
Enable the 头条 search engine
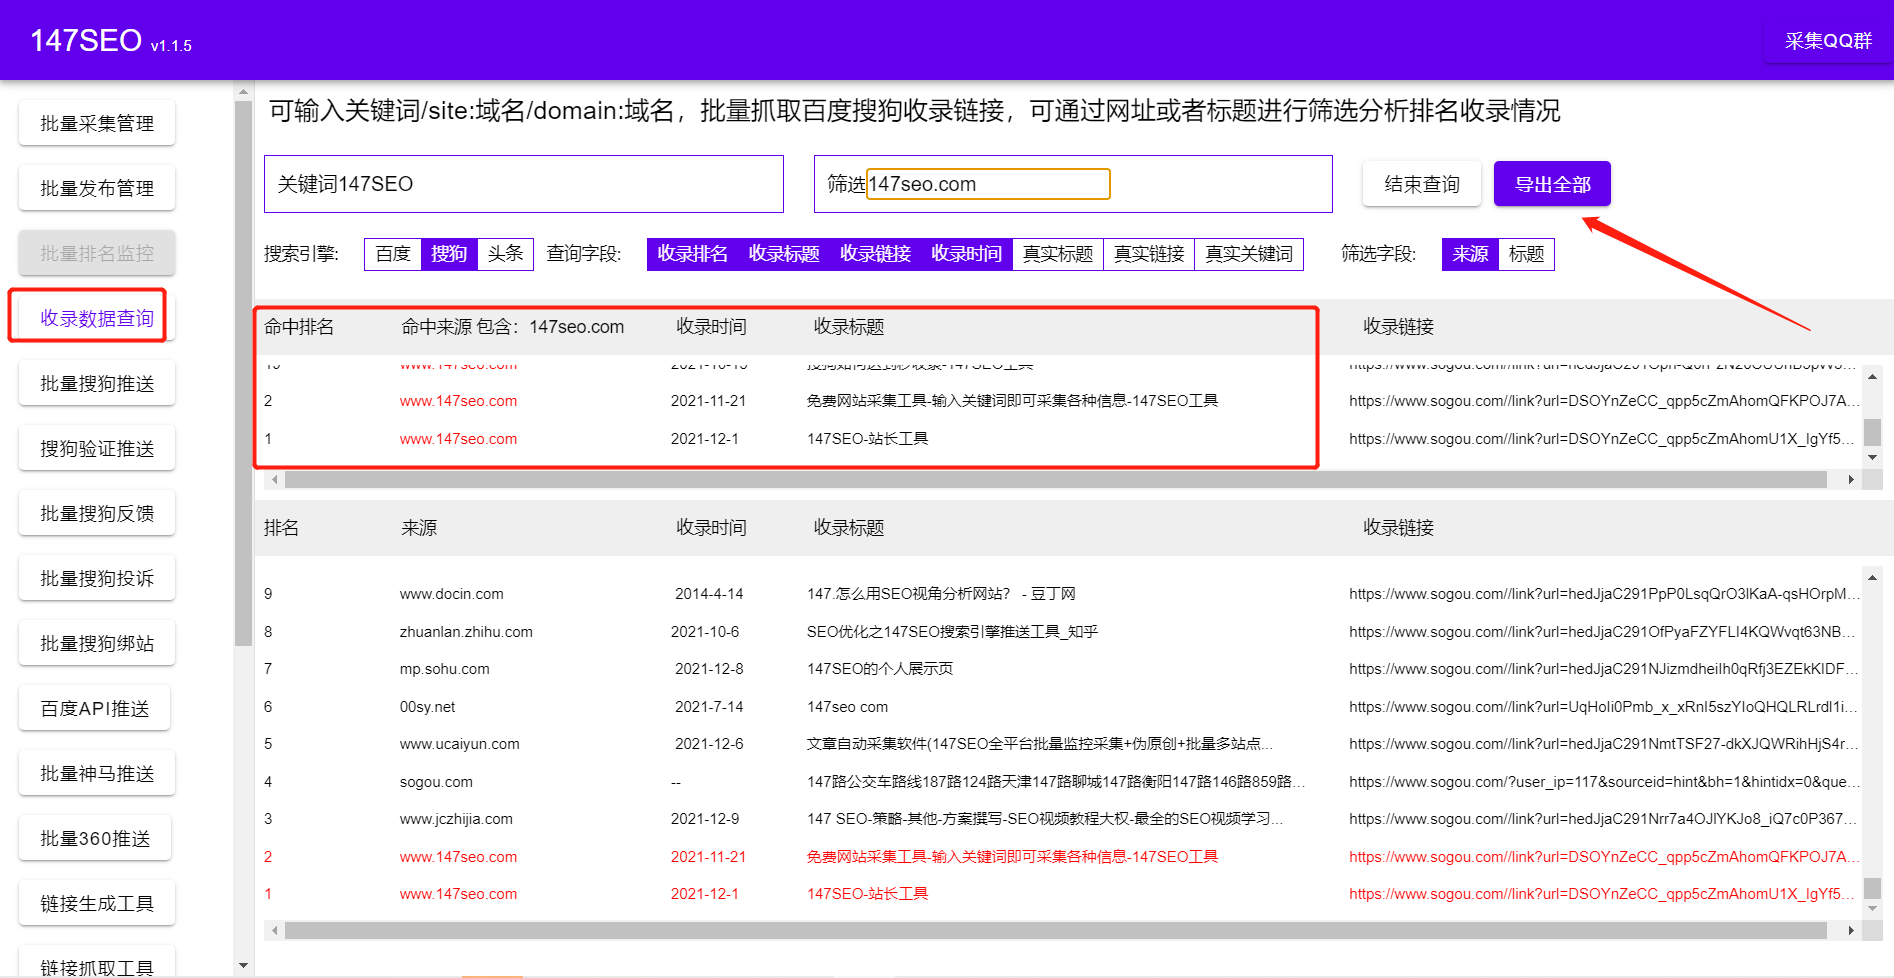point(505,254)
